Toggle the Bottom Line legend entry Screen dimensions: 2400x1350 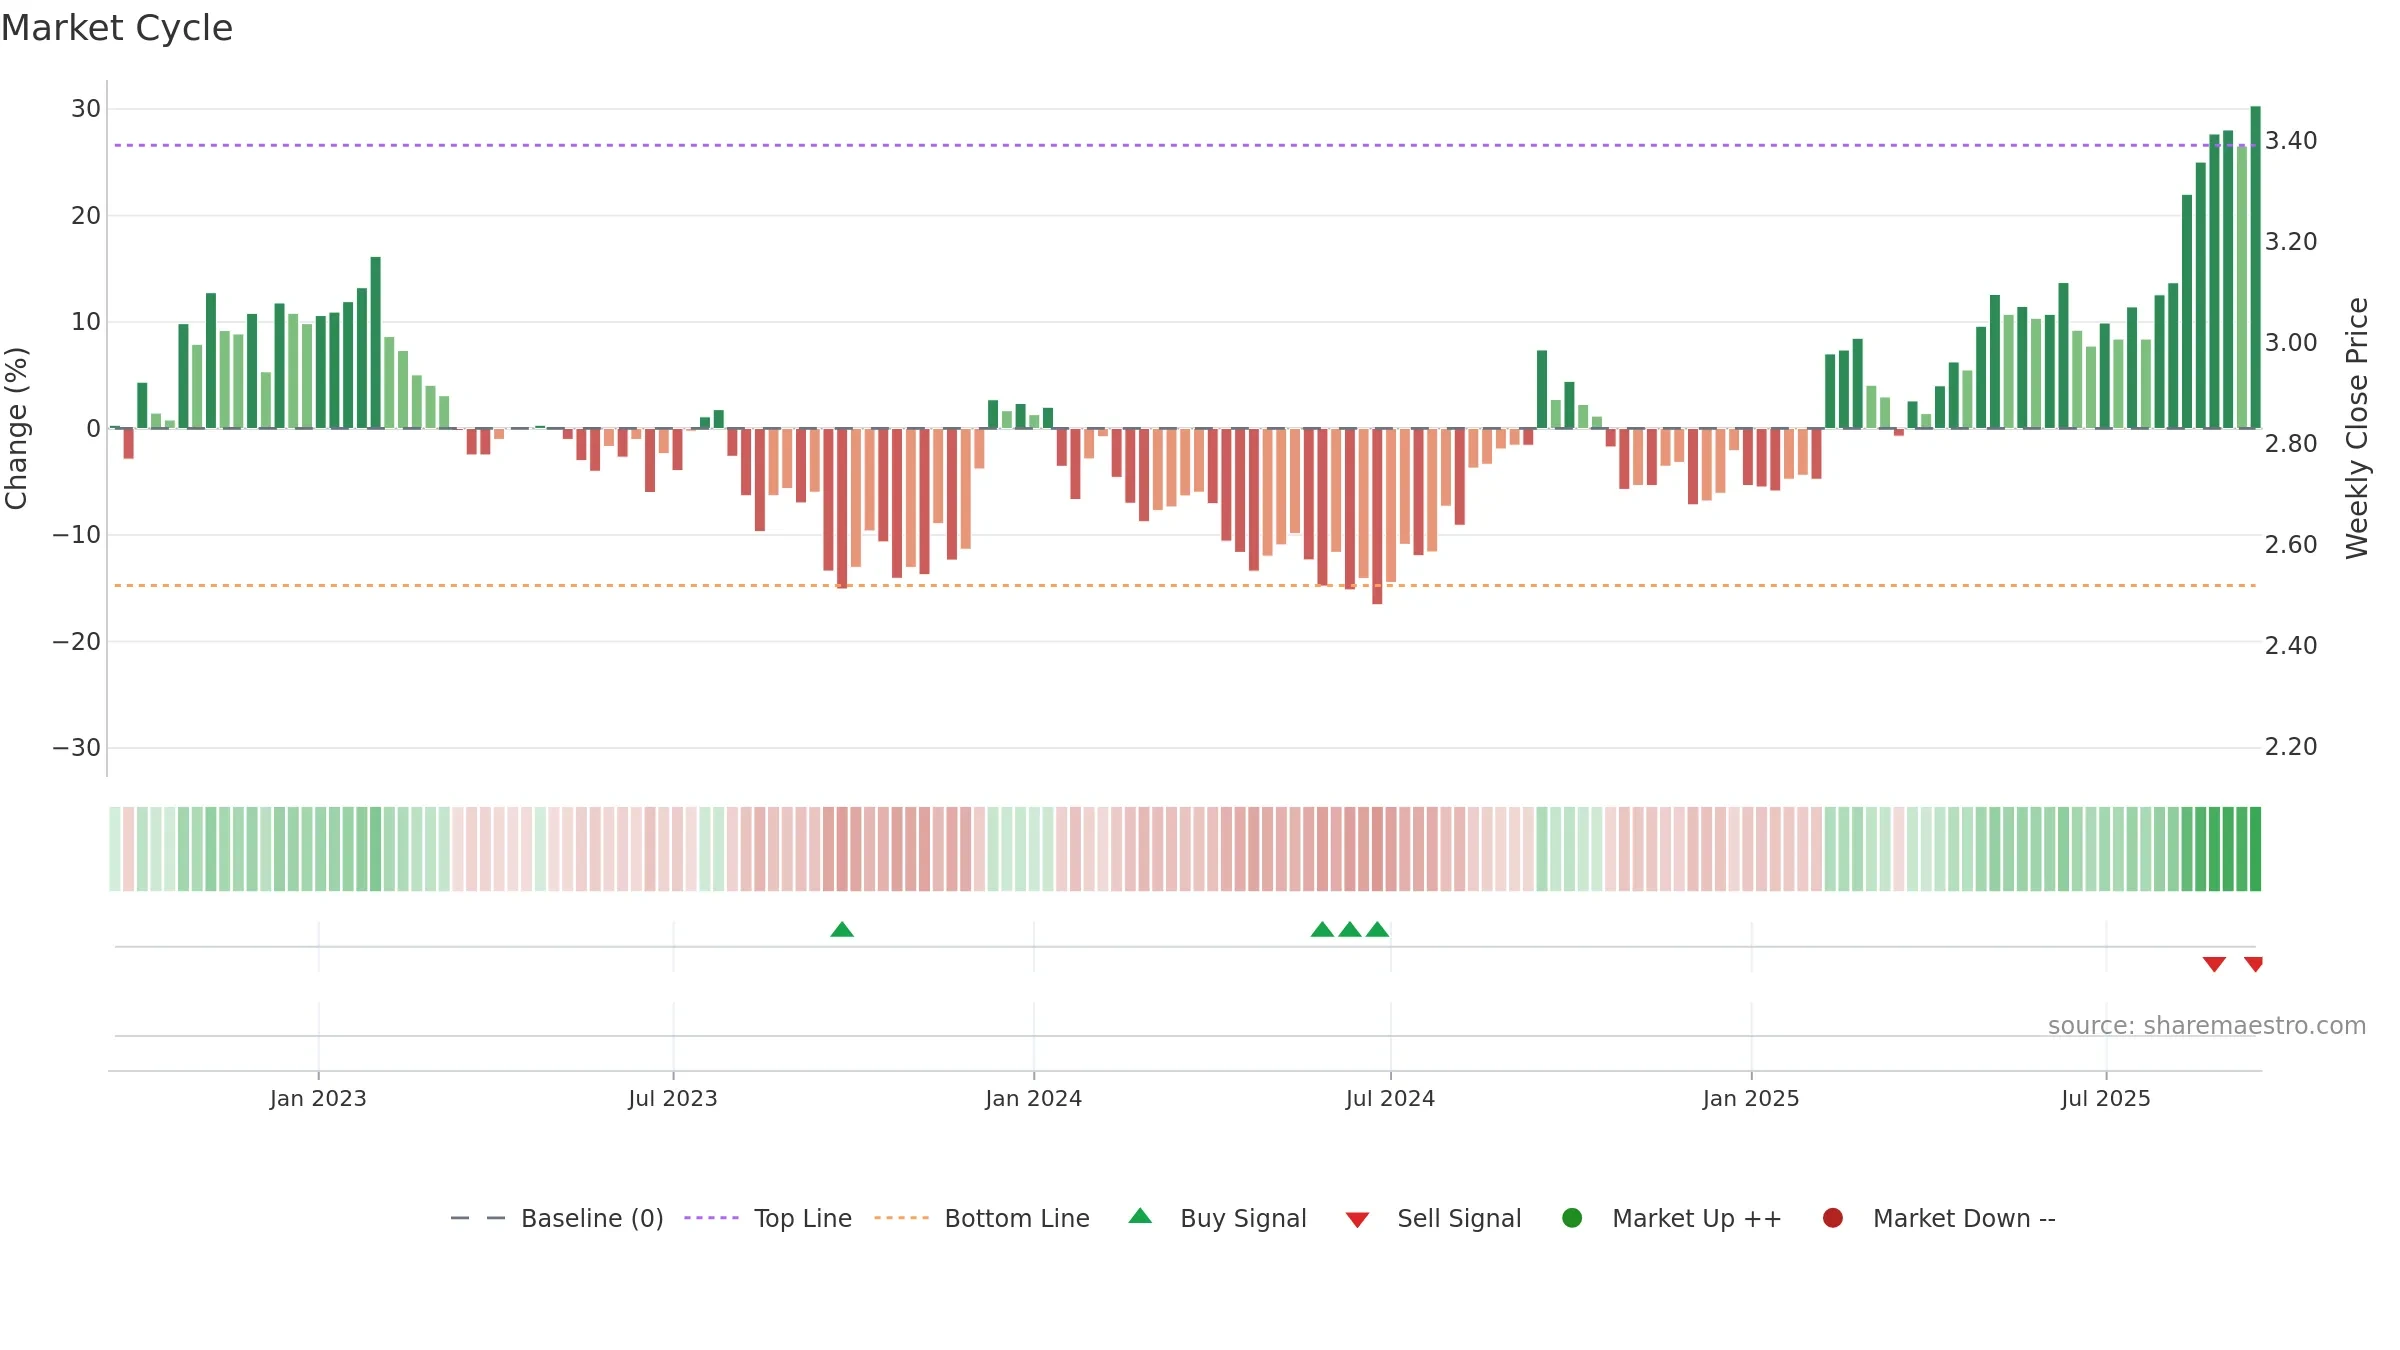point(982,1218)
